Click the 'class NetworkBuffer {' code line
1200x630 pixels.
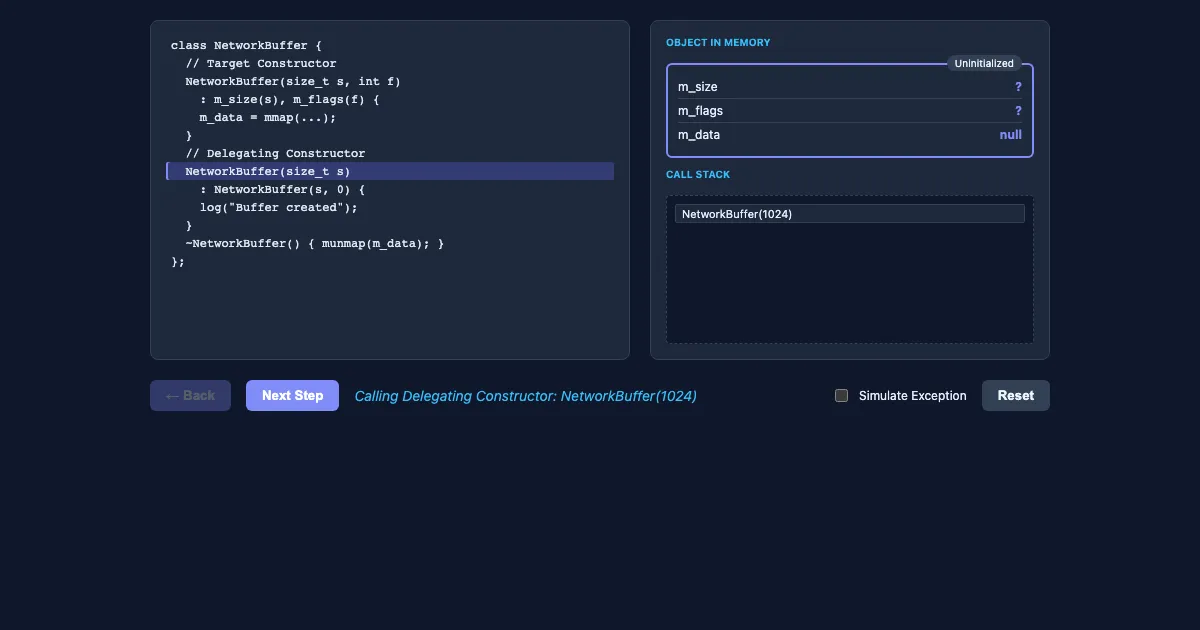(x=246, y=46)
